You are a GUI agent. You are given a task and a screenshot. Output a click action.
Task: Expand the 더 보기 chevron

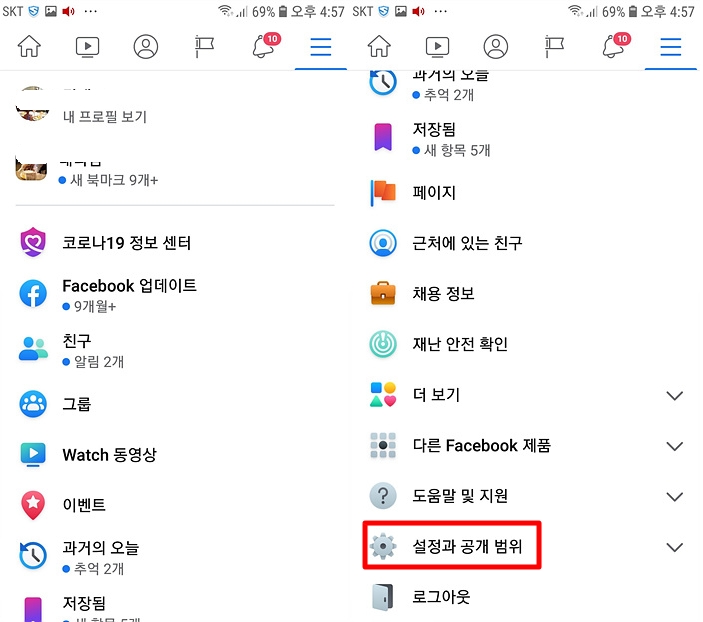pyautogui.click(x=675, y=396)
